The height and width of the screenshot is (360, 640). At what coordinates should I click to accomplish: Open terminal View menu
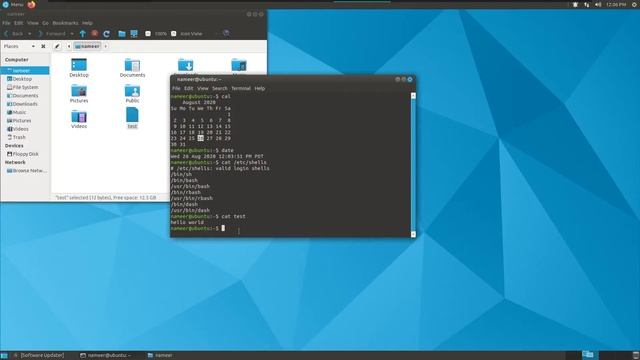click(x=203, y=88)
